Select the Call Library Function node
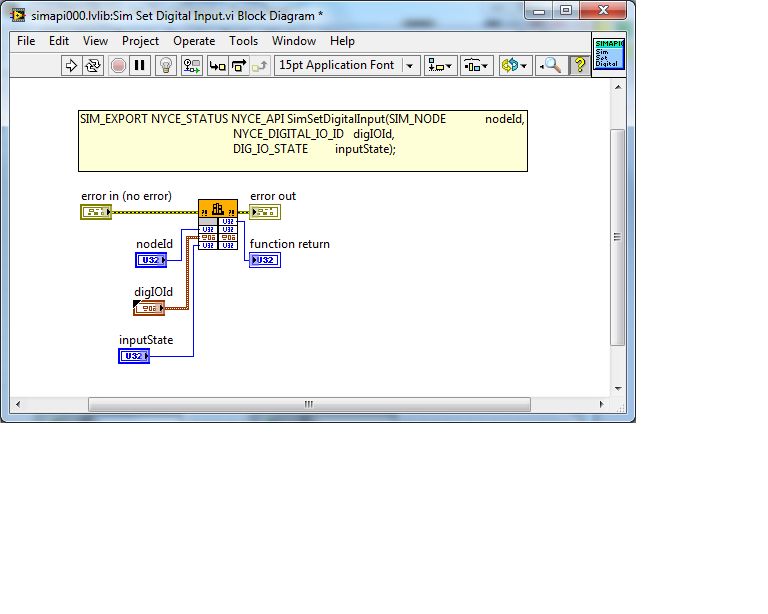The width and height of the screenshot is (768, 614). point(218,224)
